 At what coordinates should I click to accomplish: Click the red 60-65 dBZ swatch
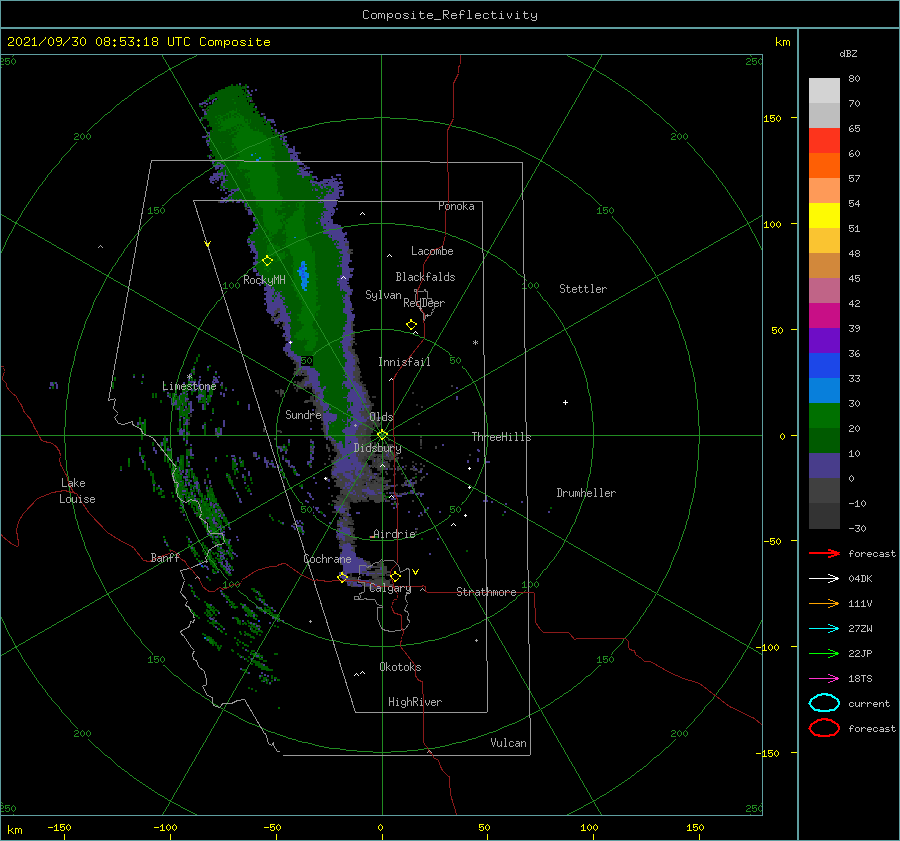click(x=824, y=141)
